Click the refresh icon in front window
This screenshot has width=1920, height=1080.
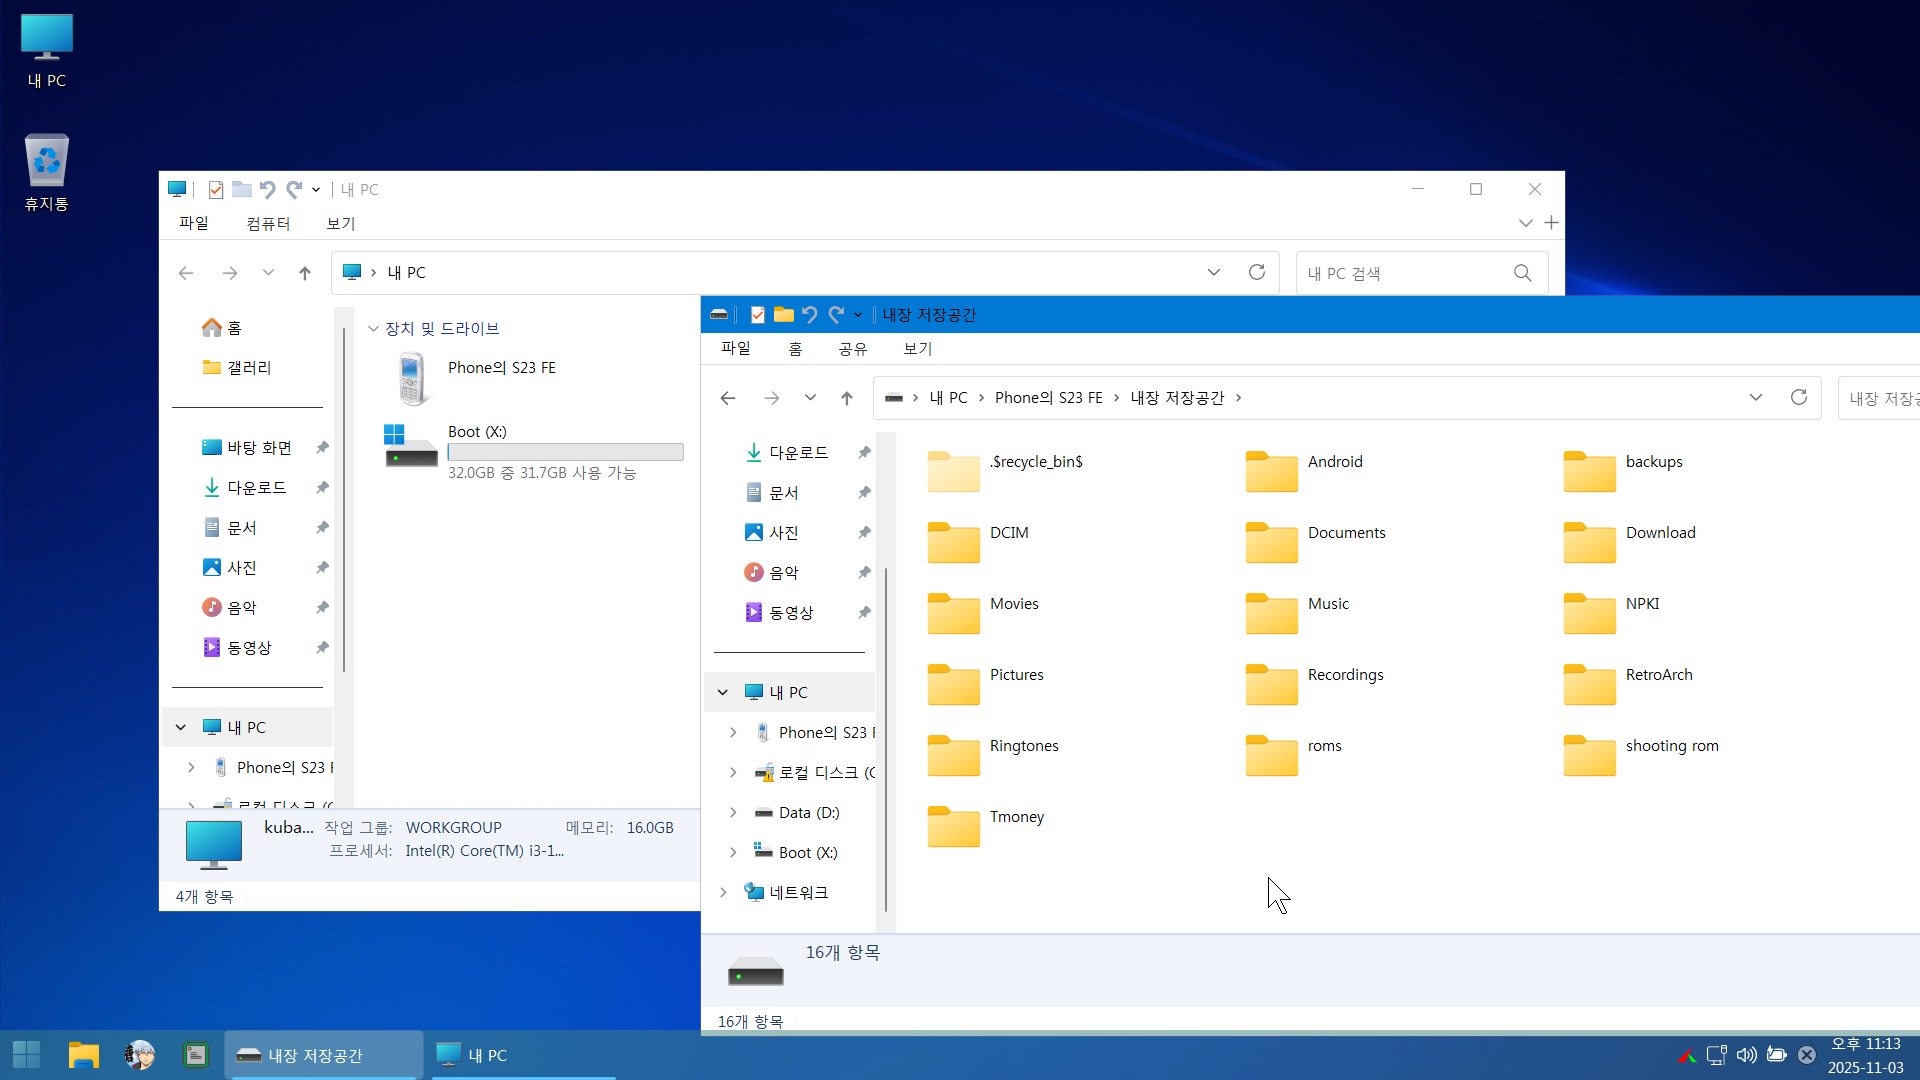(x=1799, y=397)
